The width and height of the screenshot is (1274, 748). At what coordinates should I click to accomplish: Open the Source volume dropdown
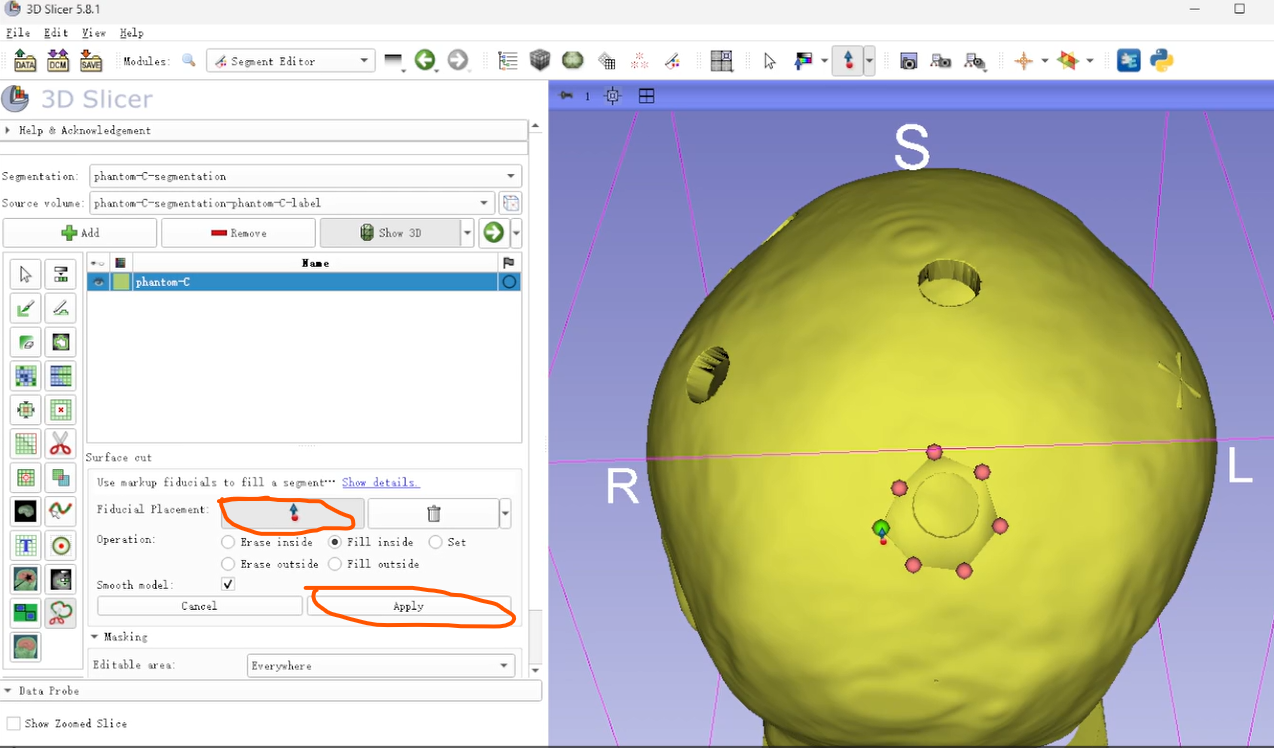[x=292, y=203]
